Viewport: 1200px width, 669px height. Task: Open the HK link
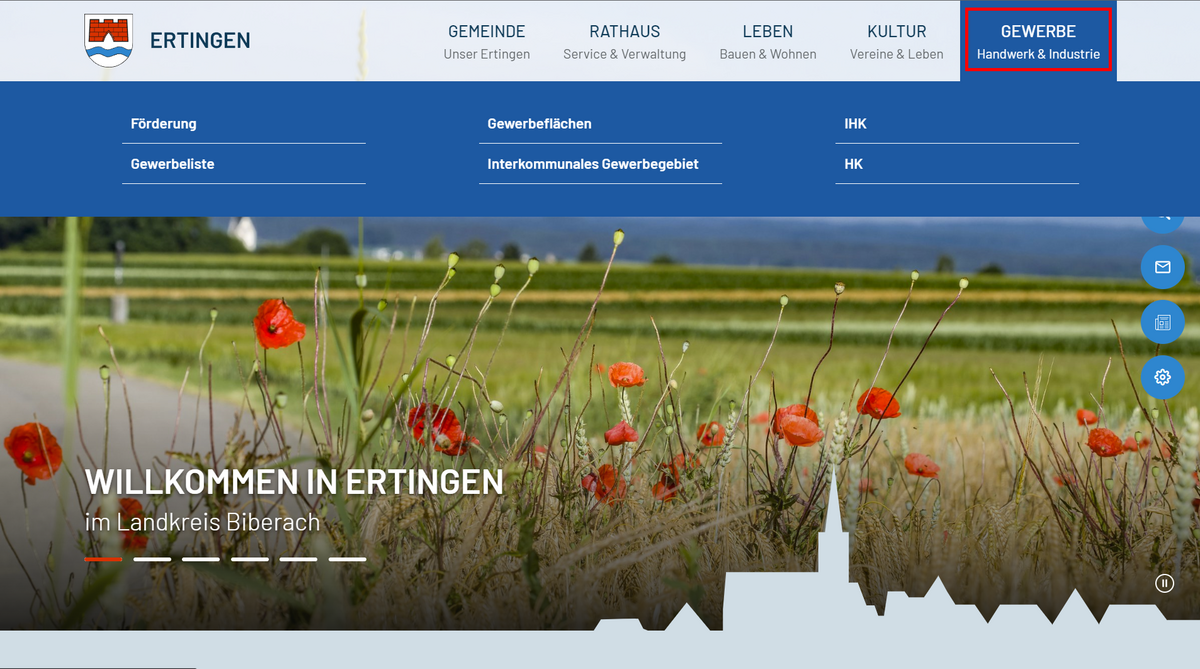[957, 164]
